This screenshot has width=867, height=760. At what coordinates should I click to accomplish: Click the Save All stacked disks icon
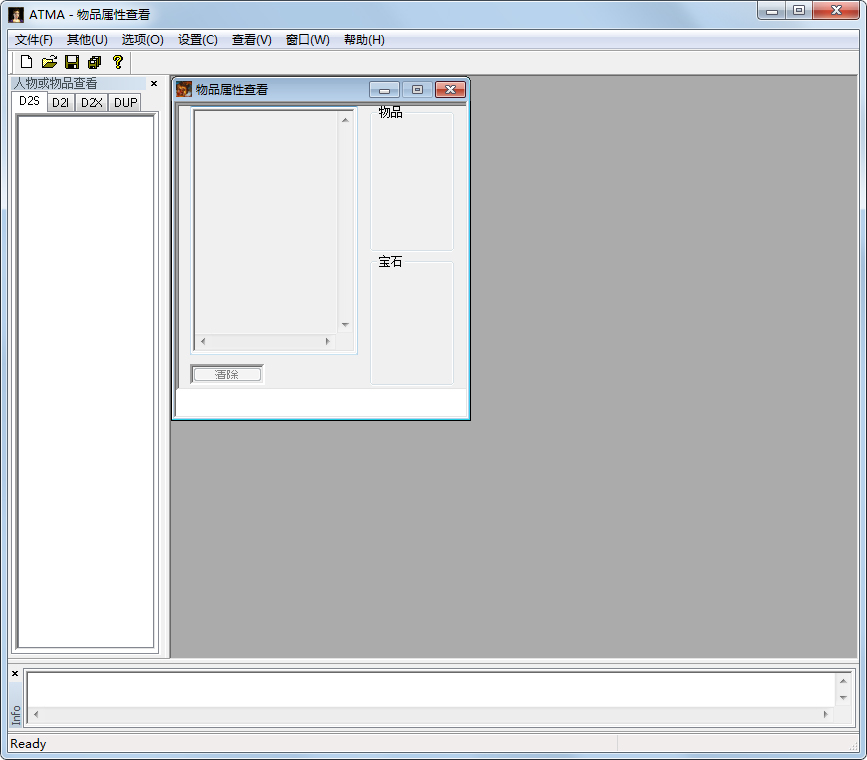pos(95,62)
